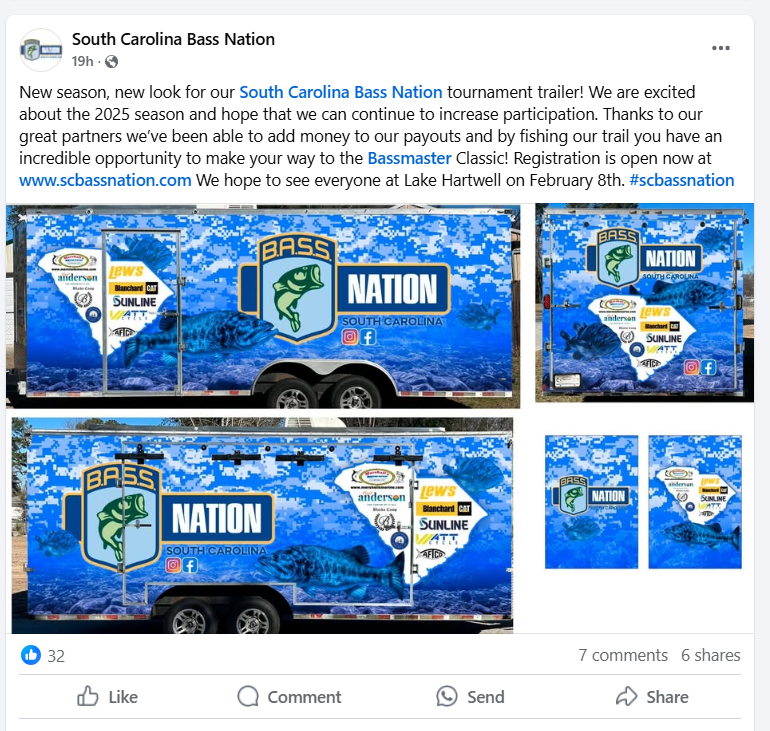View the 6 shares

tap(710, 655)
